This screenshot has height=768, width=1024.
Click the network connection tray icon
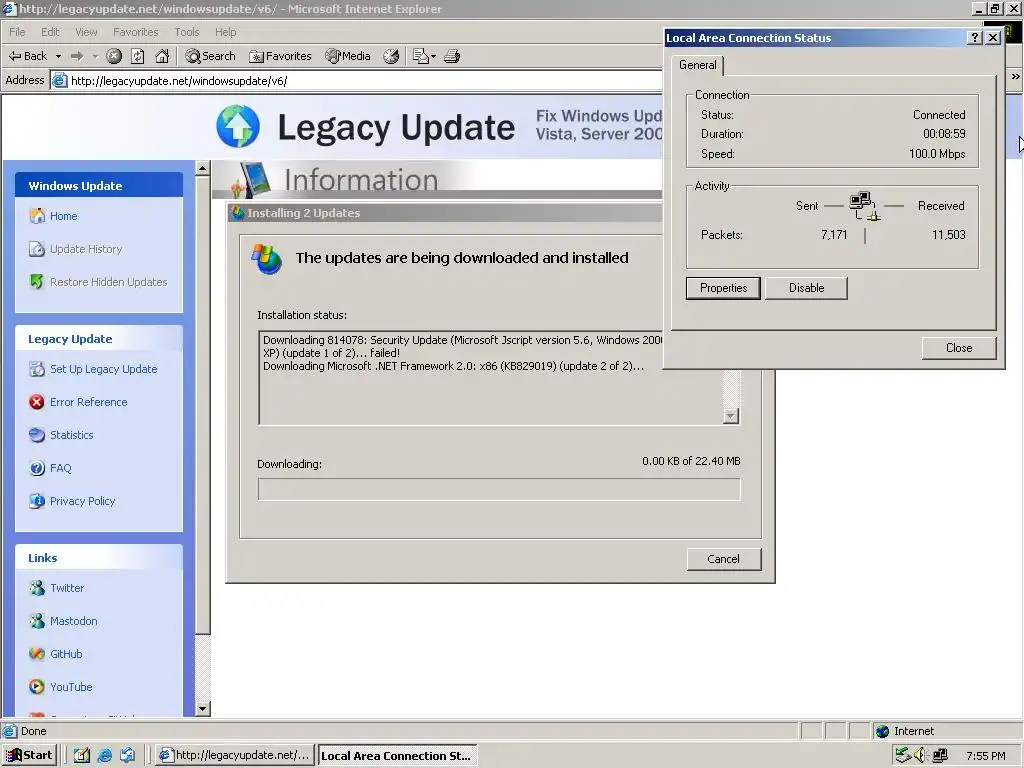coord(940,756)
